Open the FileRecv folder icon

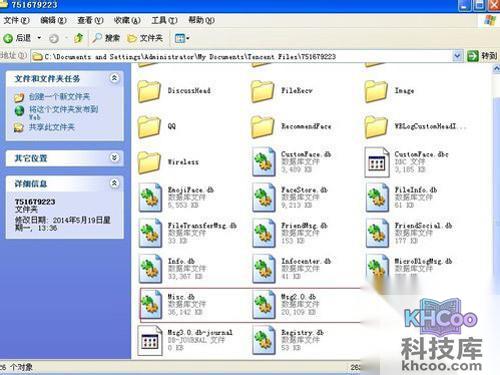(263, 91)
